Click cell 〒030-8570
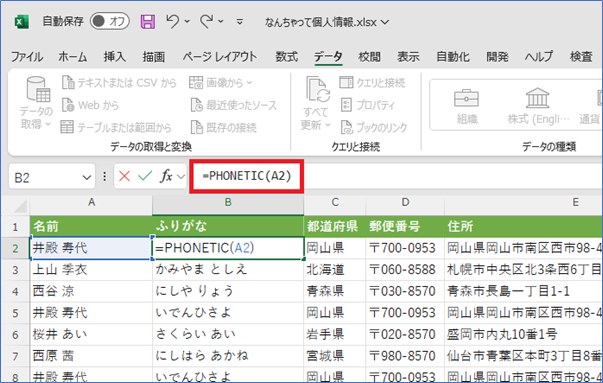Screen dimensions: 603x383 click(x=405, y=291)
